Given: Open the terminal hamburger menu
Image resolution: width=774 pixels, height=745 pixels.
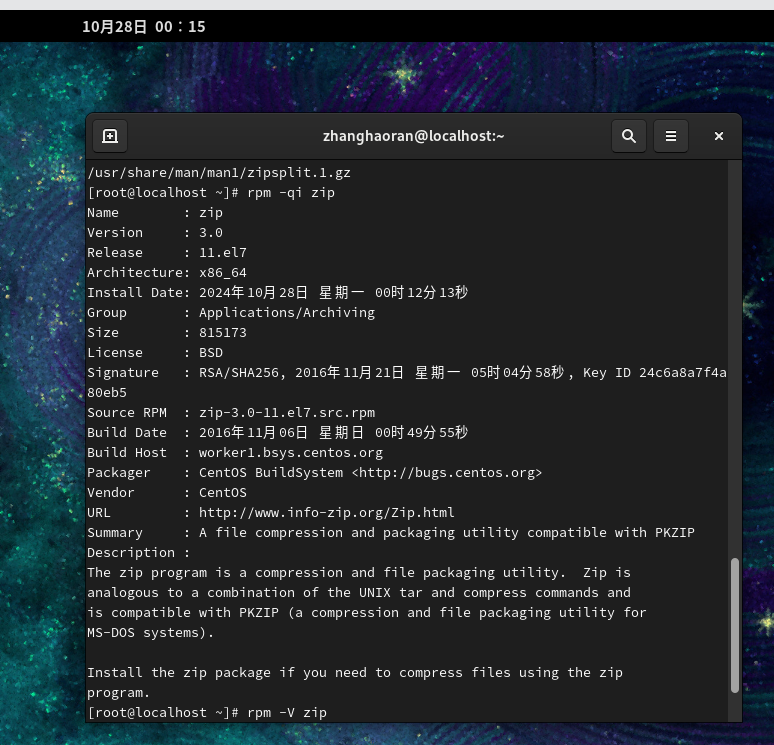Looking at the screenshot, I should 672,136.
